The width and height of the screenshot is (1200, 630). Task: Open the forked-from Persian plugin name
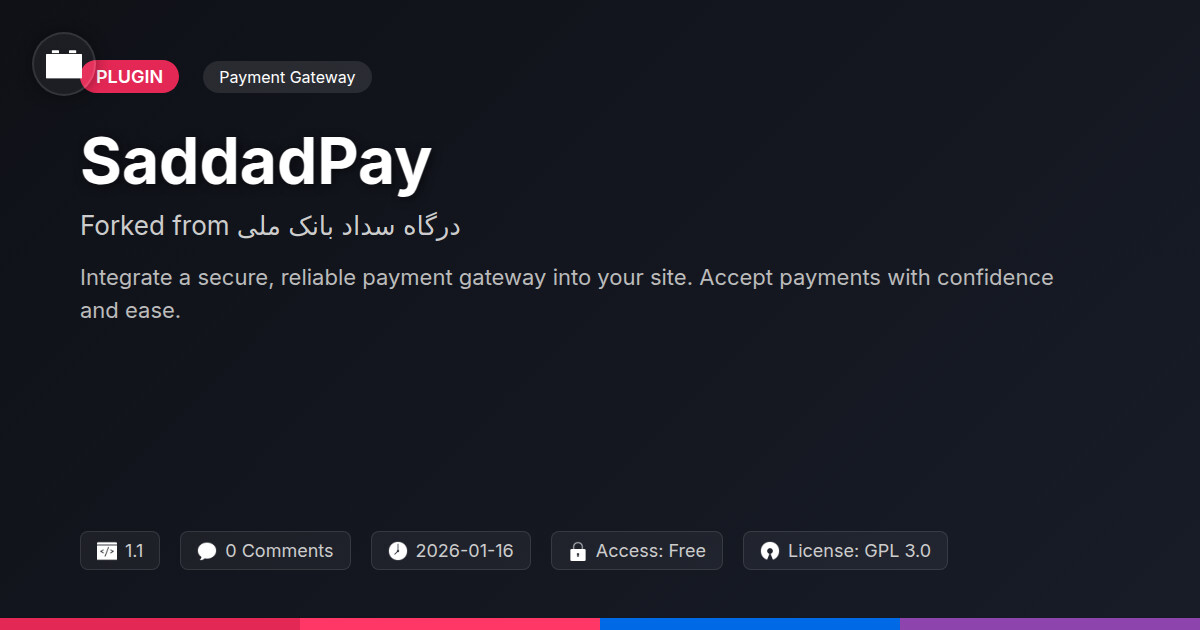(348, 227)
